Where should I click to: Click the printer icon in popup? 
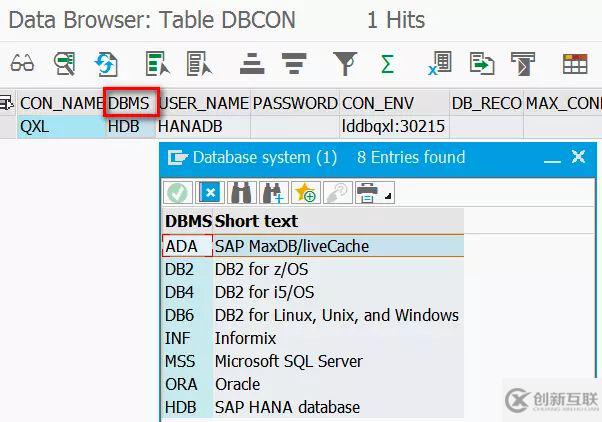(368, 193)
